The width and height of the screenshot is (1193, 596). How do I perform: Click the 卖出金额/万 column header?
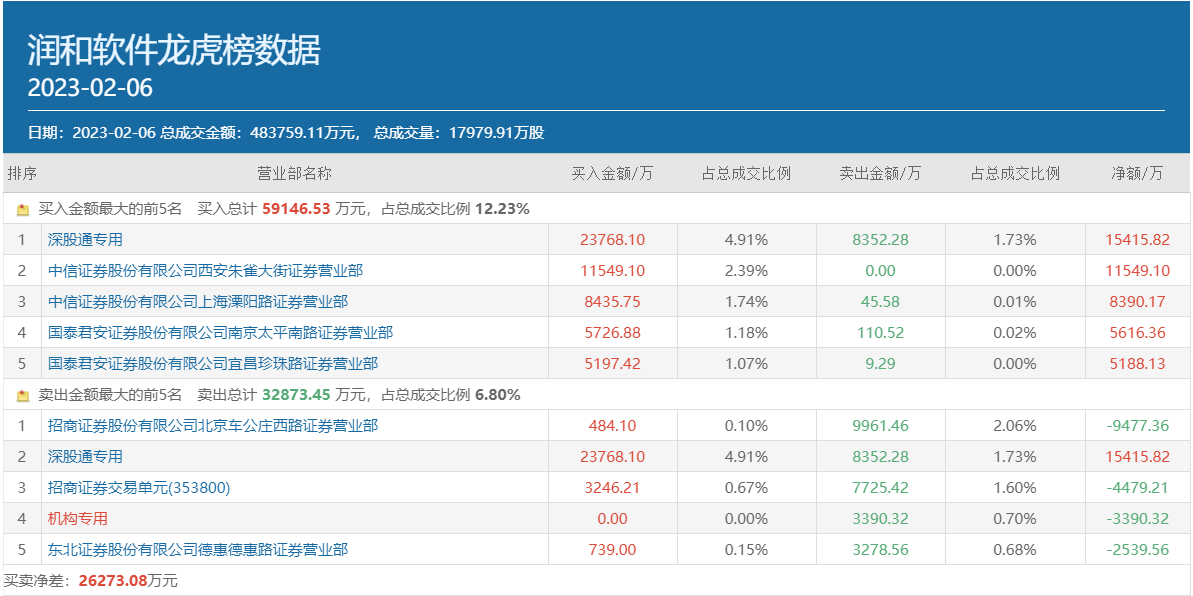(x=880, y=173)
